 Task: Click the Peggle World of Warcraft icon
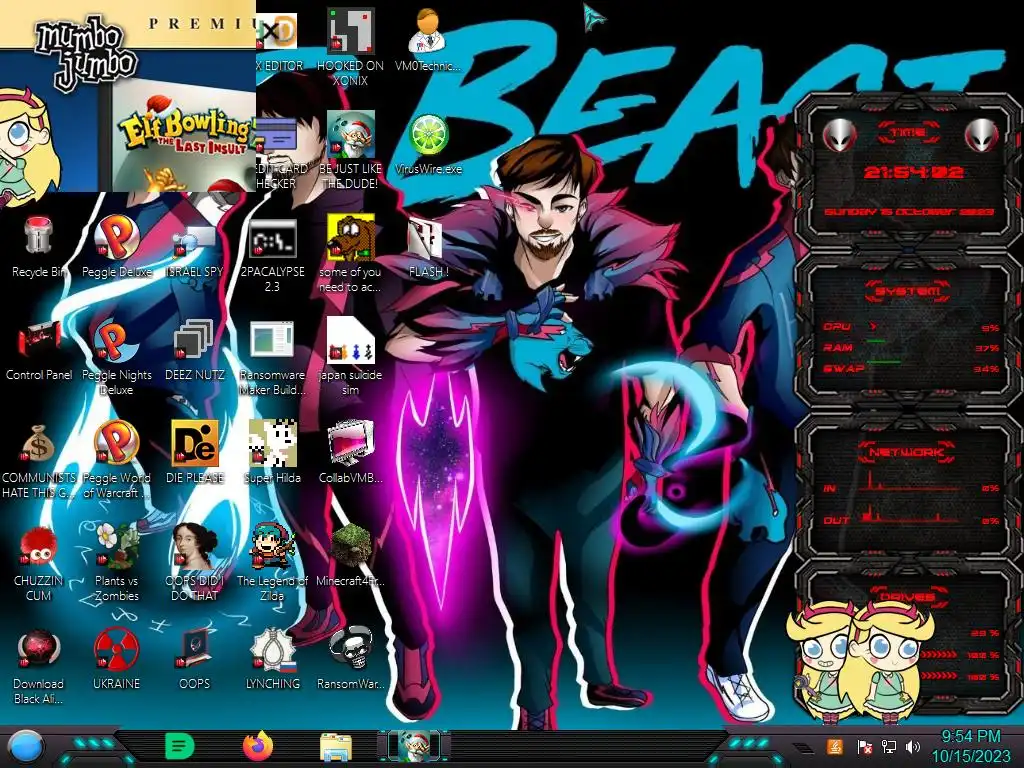[x=116, y=460]
